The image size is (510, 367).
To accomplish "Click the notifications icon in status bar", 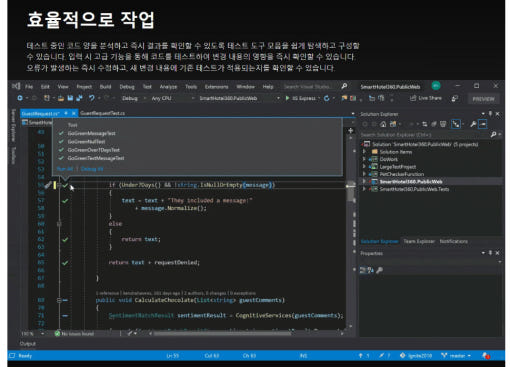I will 486,356.
